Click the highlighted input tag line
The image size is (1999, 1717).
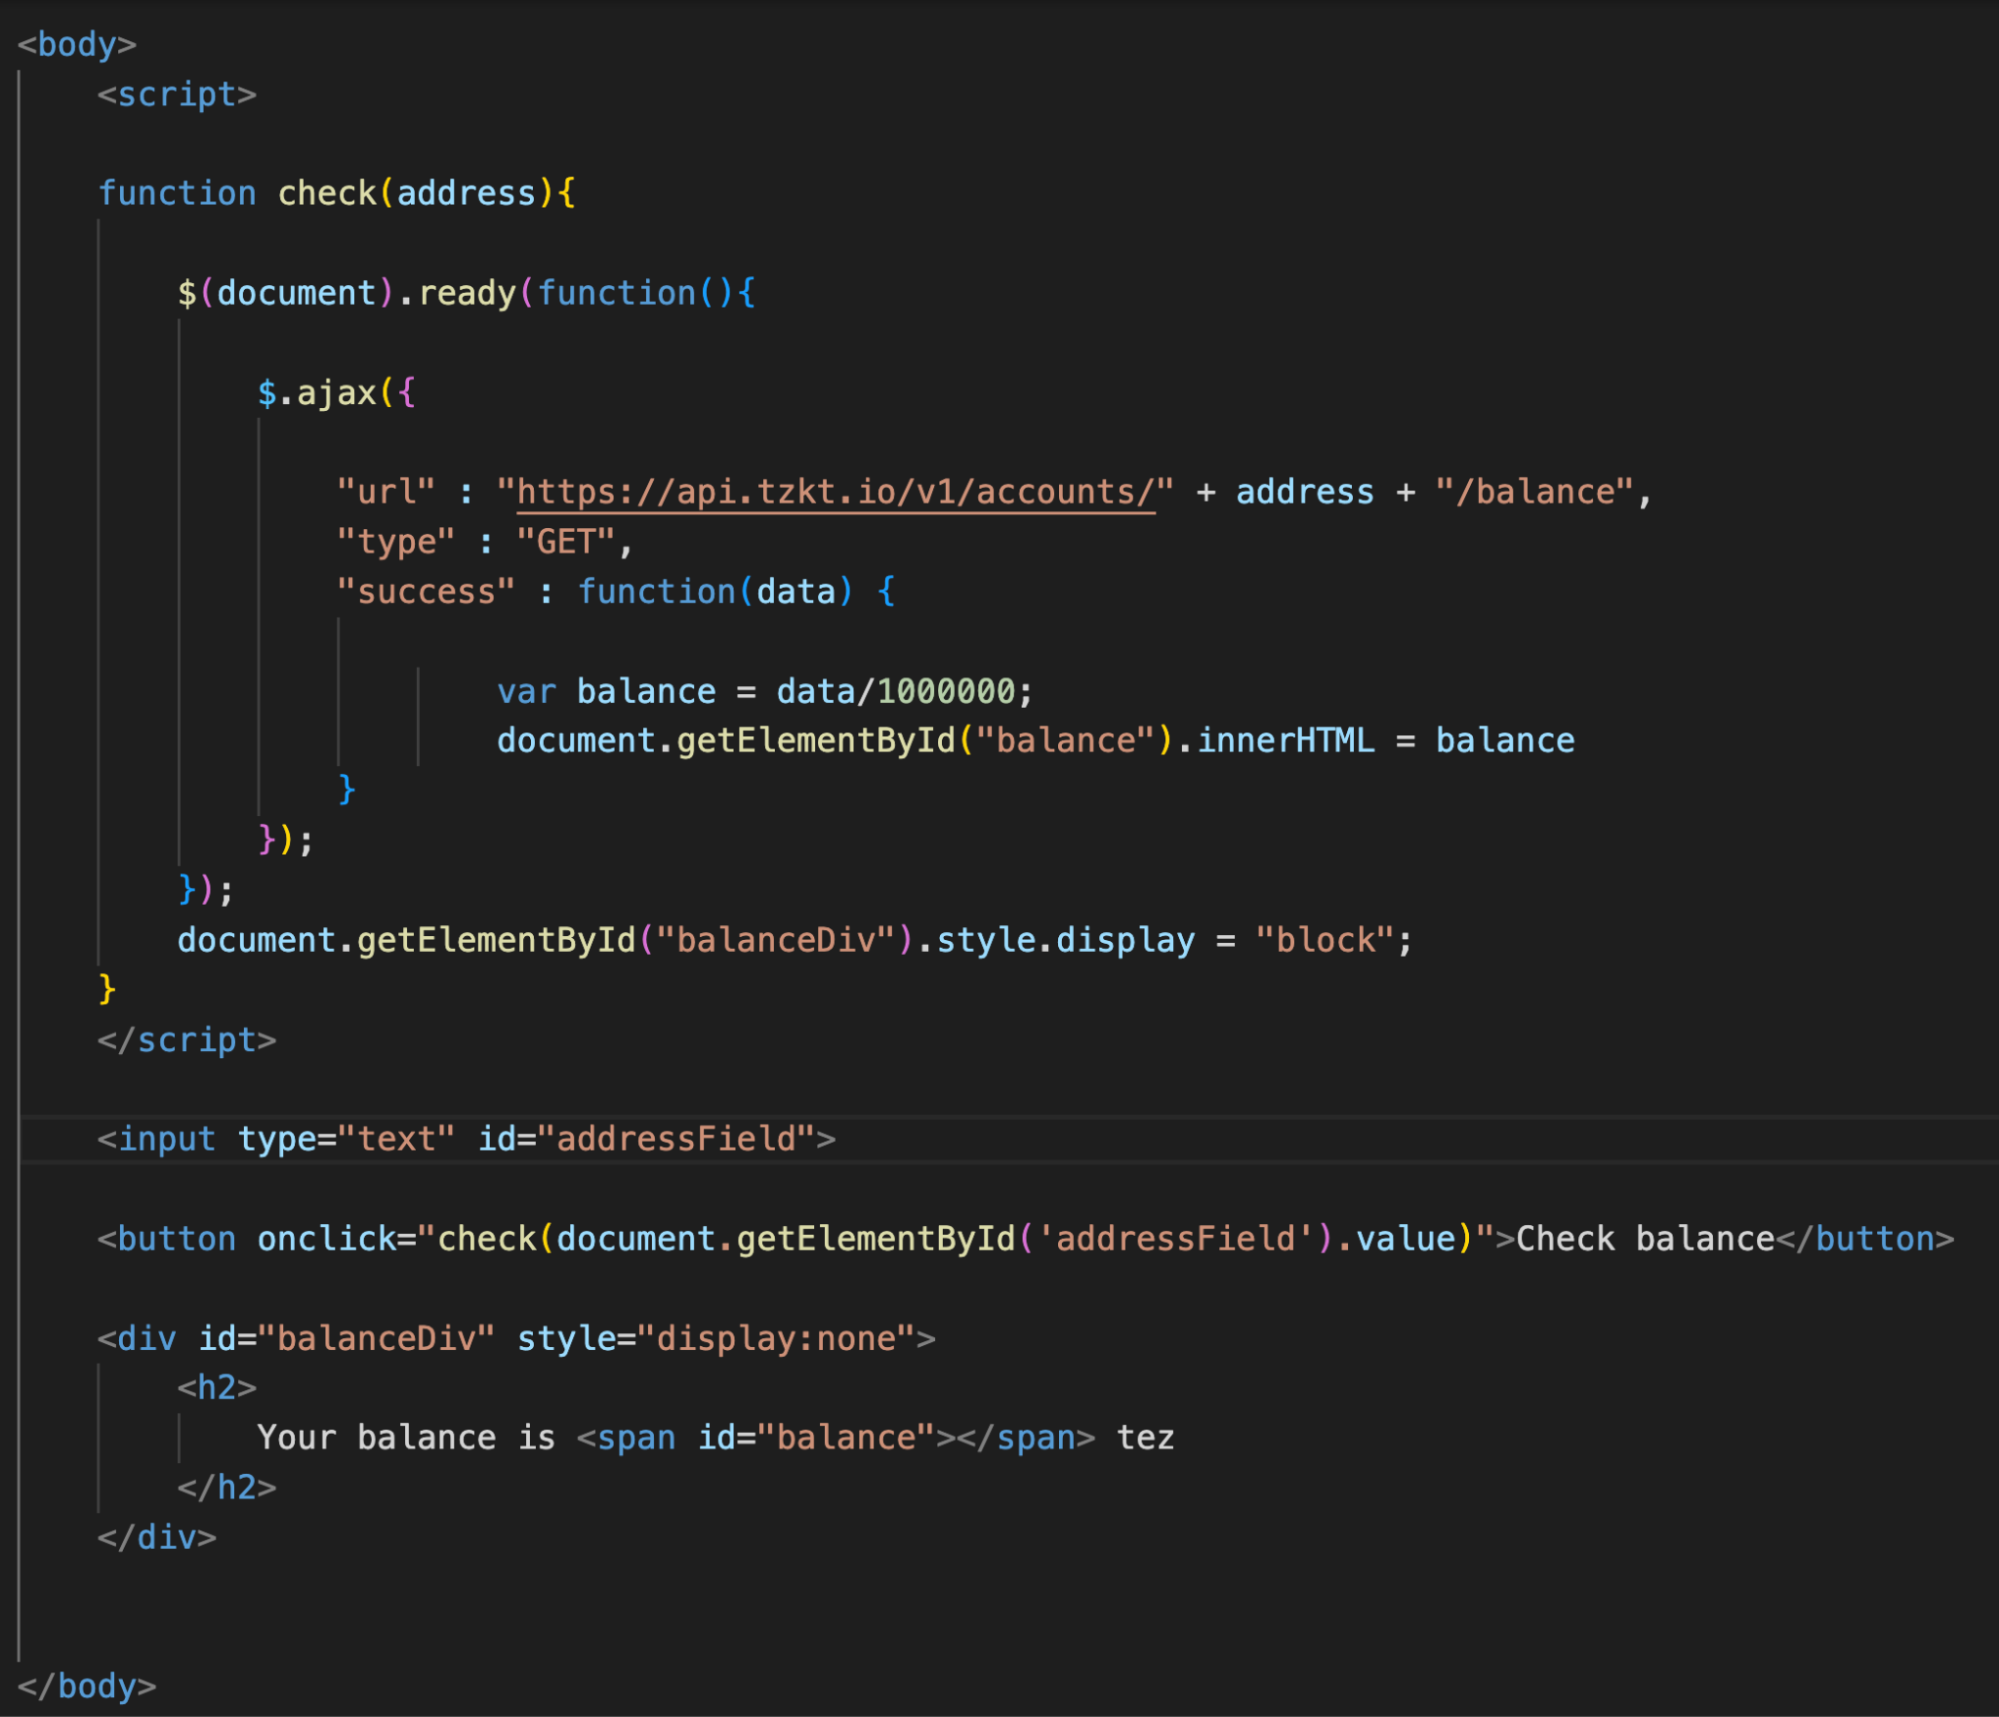point(466,1139)
